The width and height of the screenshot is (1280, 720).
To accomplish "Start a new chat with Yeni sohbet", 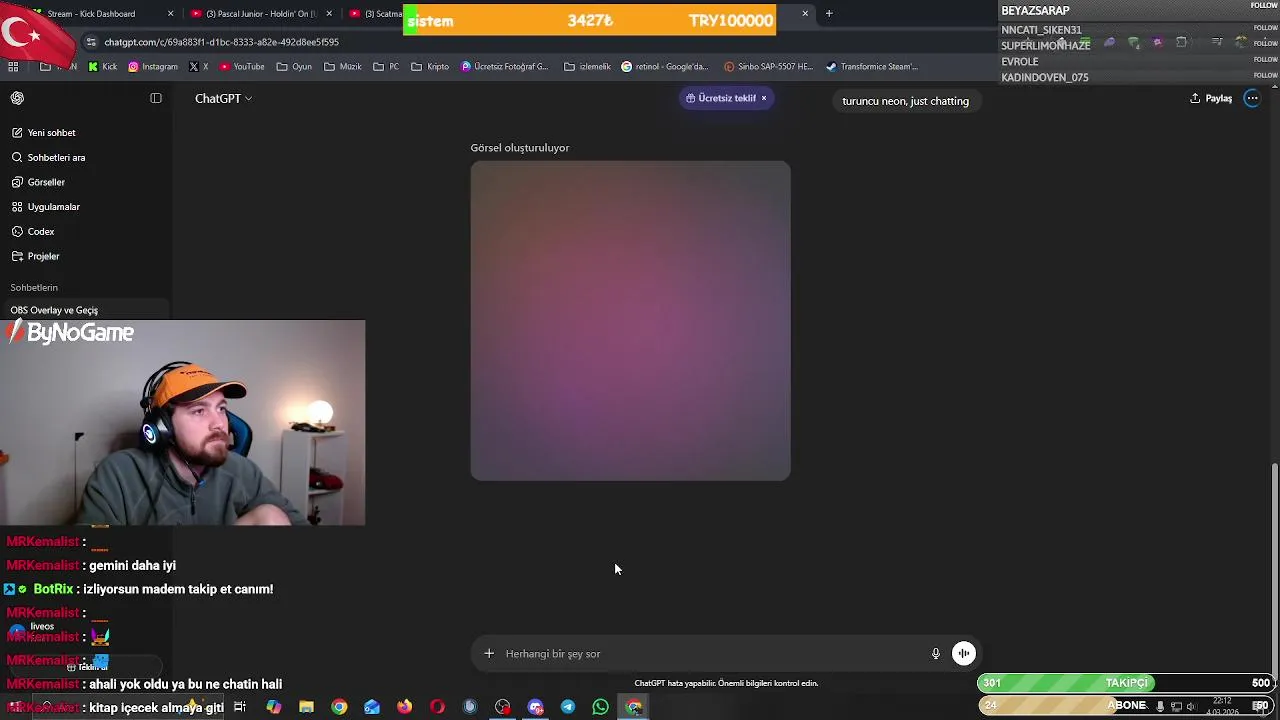I will [x=51, y=133].
